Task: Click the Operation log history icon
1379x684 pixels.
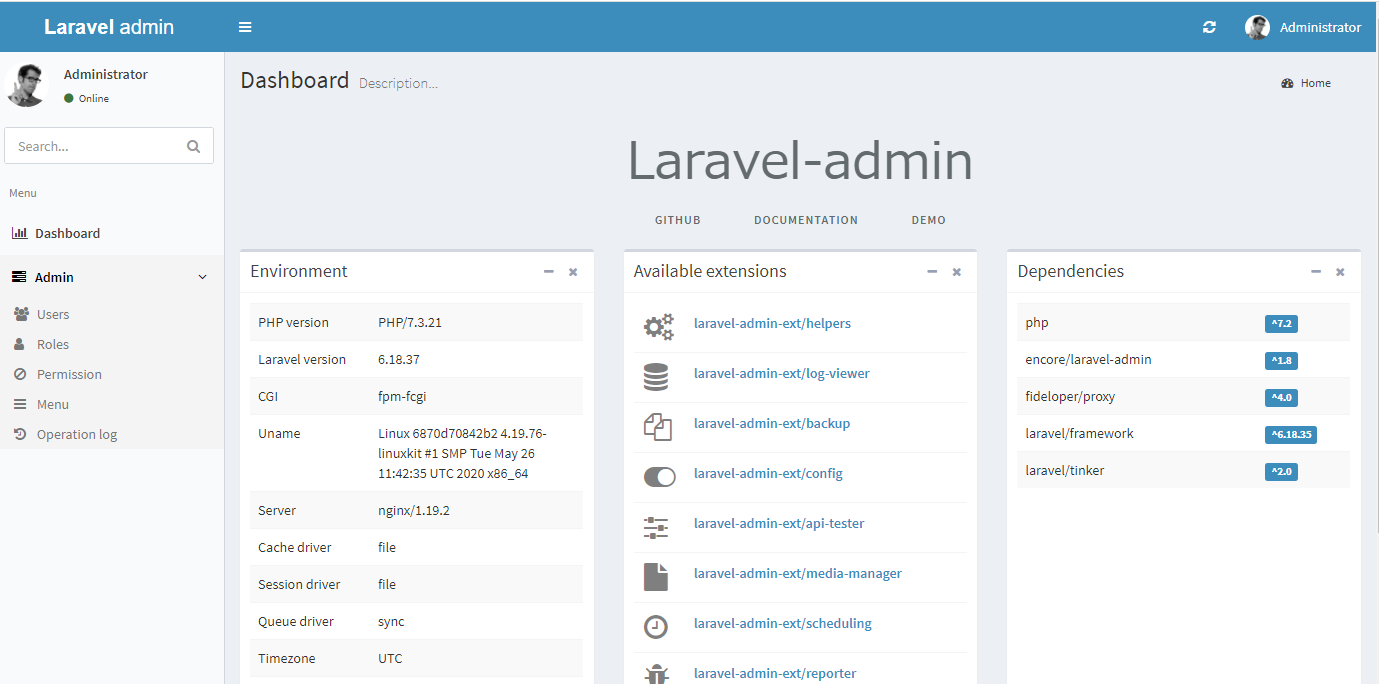Action: (x=19, y=434)
